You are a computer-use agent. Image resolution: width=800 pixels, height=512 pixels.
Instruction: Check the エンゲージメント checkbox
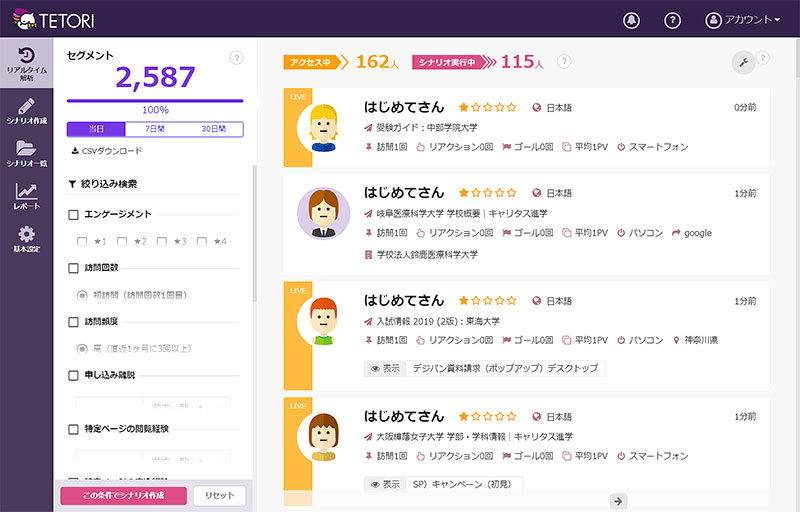point(73,215)
